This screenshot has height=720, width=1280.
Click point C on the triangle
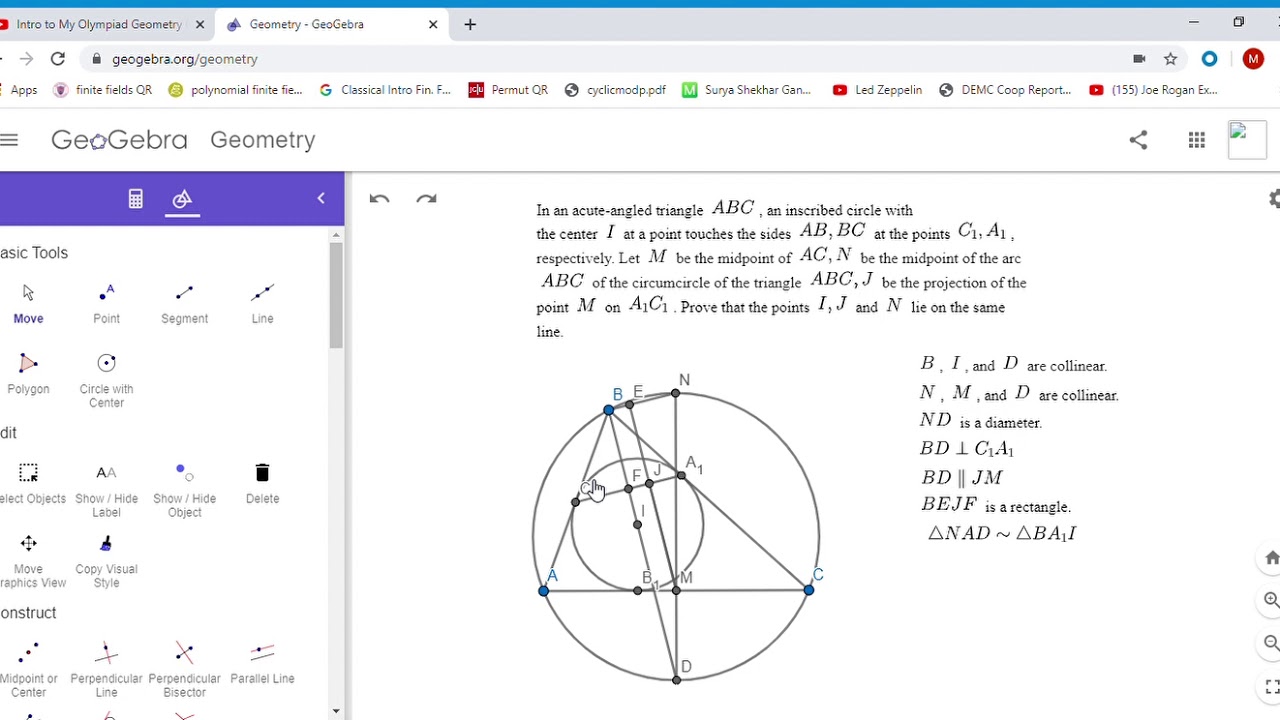point(809,590)
